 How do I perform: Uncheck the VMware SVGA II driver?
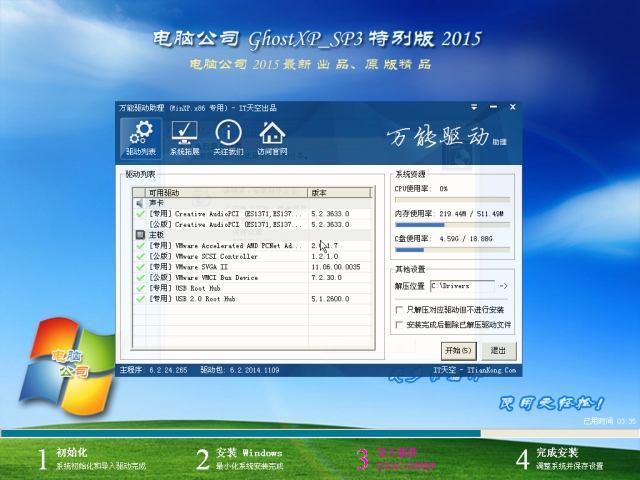click(x=140, y=267)
